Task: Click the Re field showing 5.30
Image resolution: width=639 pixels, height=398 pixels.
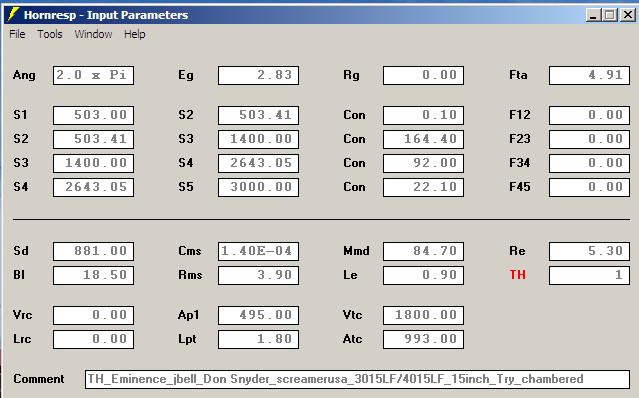Action: point(589,251)
